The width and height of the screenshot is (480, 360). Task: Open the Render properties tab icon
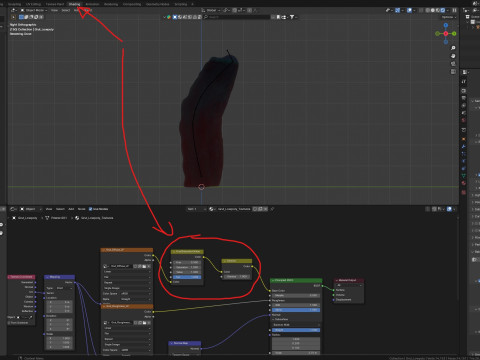click(464, 91)
